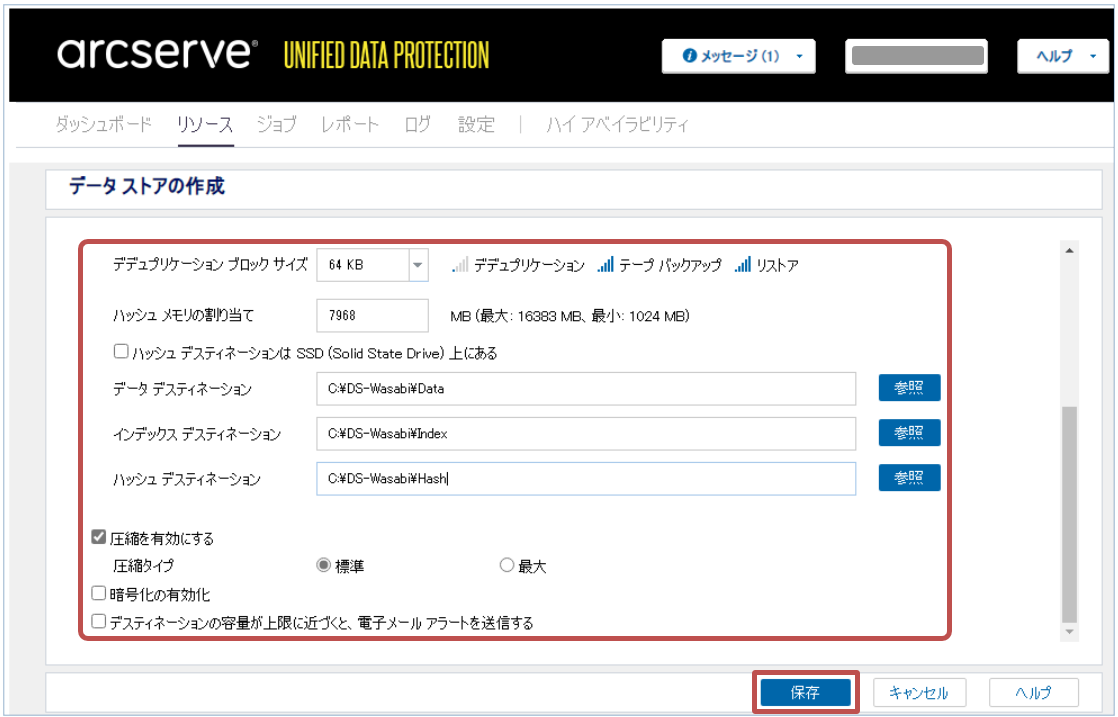This screenshot has width=1118, height=717.
Task: Click the scrollbar down arrow
Action: (x=1069, y=631)
